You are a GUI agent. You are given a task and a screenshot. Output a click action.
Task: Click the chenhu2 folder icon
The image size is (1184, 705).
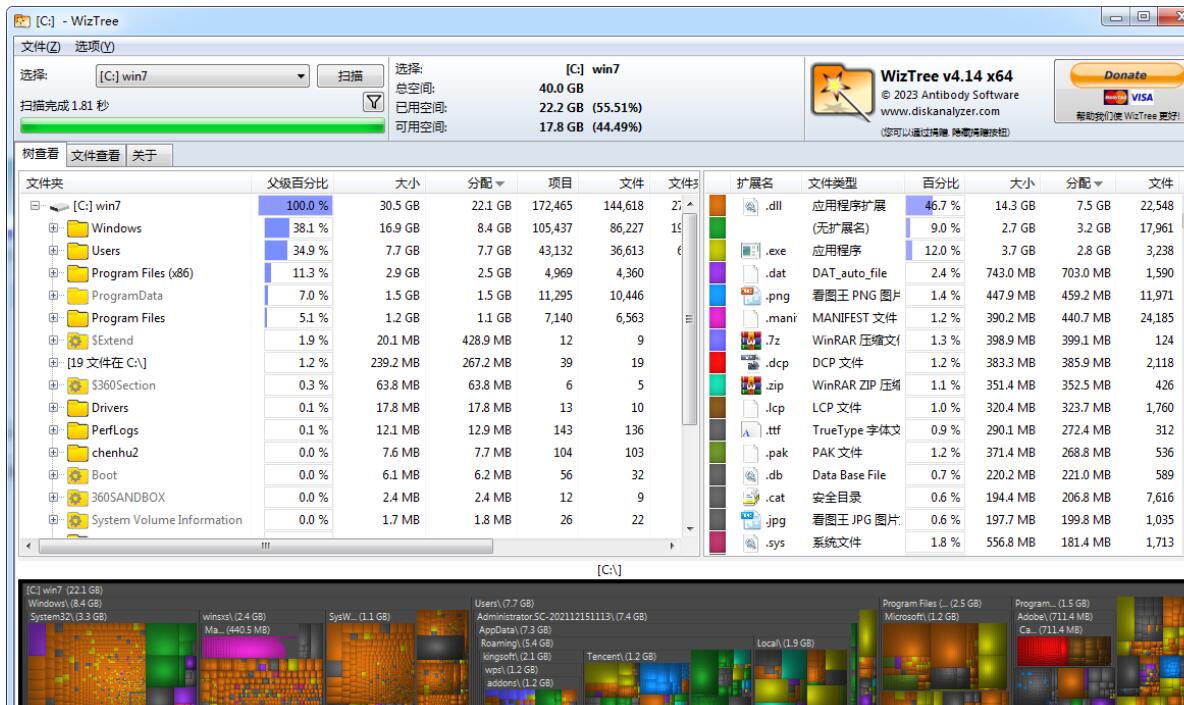pyautogui.click(x=77, y=453)
